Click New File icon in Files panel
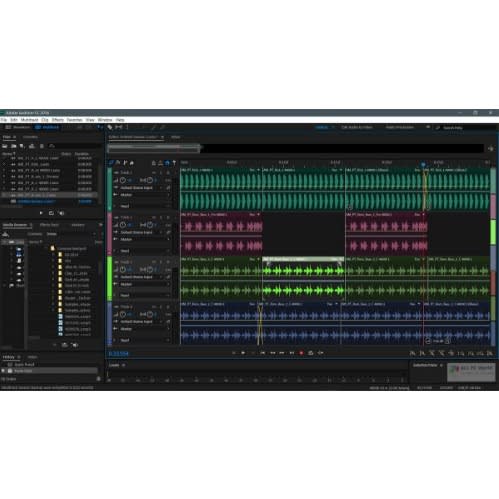 (22, 146)
